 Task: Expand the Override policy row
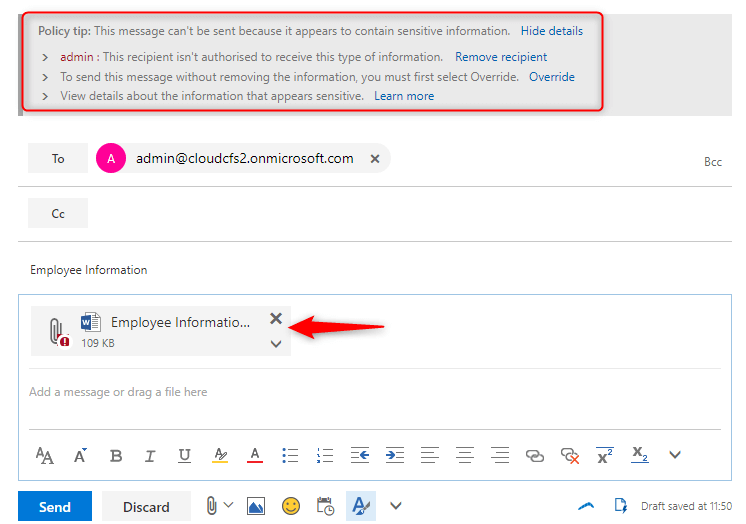point(45,77)
